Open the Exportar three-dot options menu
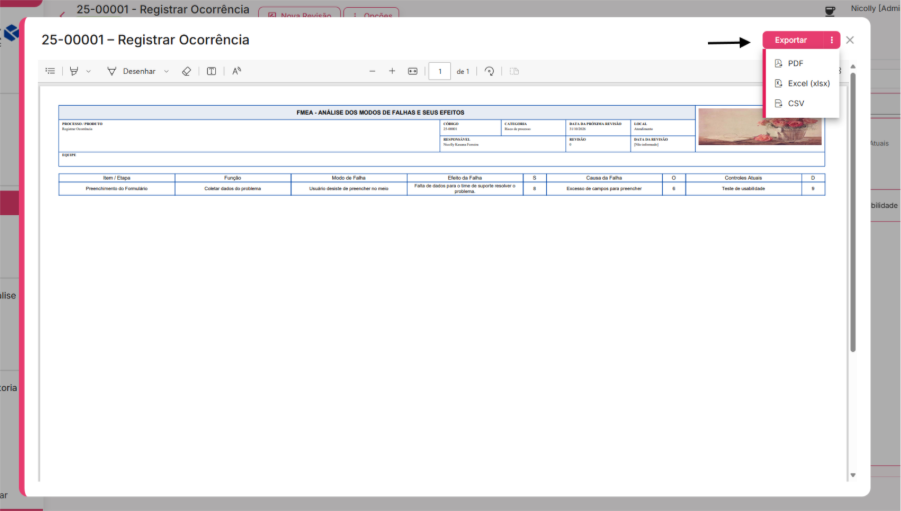 pos(831,40)
